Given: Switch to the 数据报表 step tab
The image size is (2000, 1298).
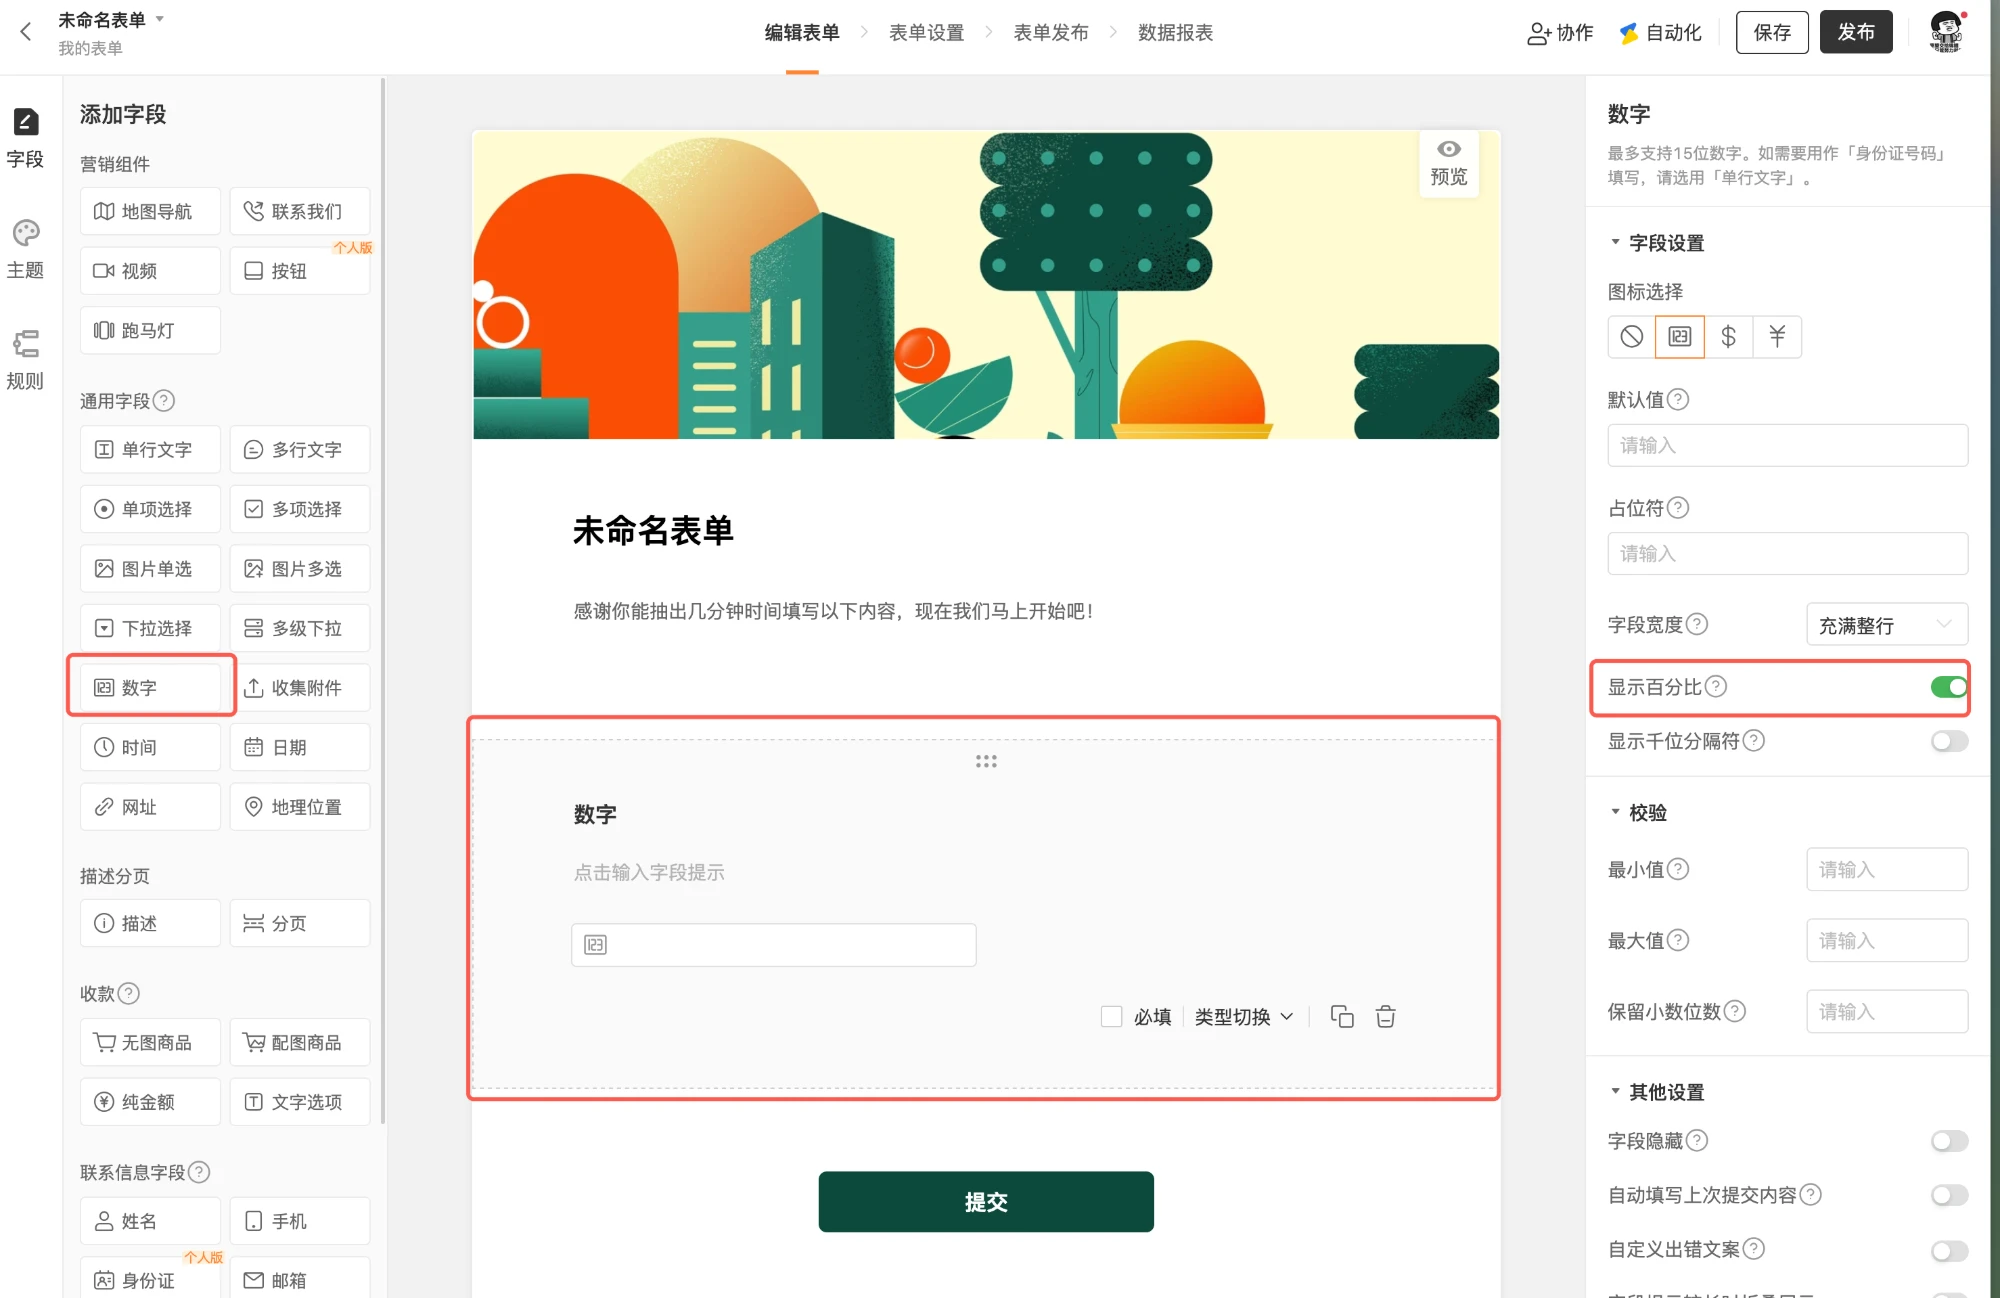Looking at the screenshot, I should pos(1175,33).
